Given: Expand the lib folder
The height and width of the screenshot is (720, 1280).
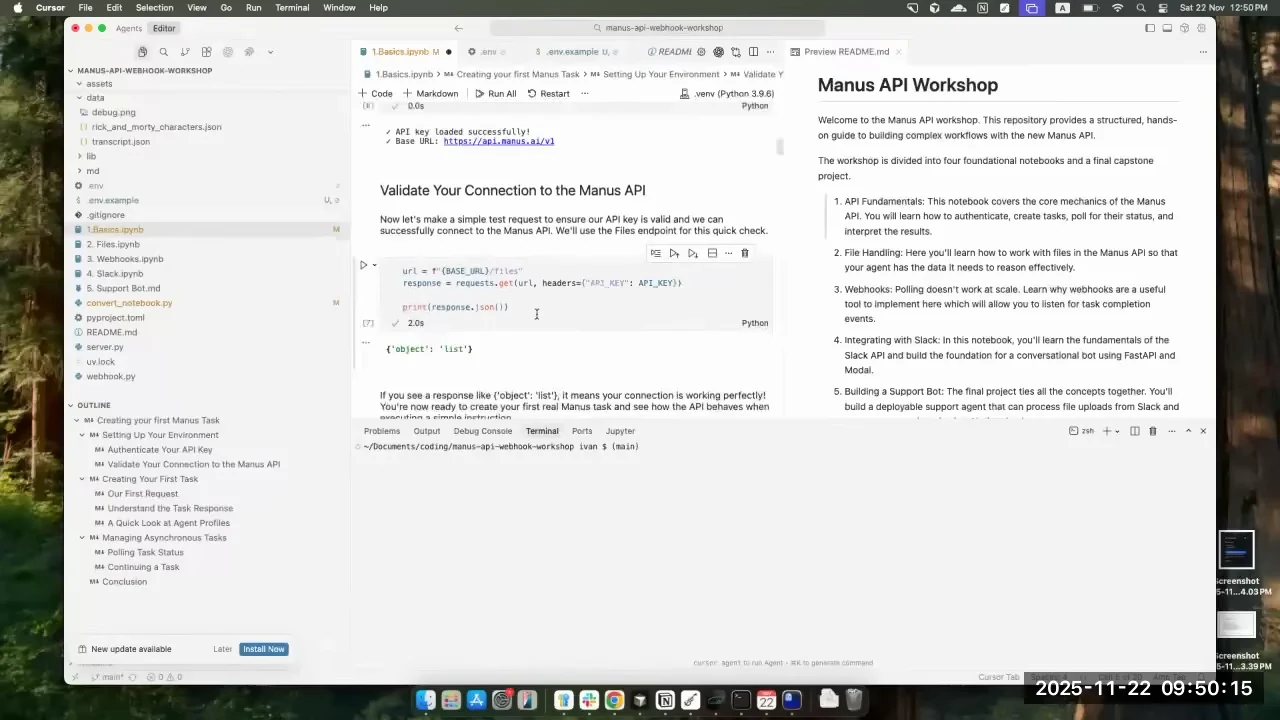Looking at the screenshot, I should [x=91, y=156].
